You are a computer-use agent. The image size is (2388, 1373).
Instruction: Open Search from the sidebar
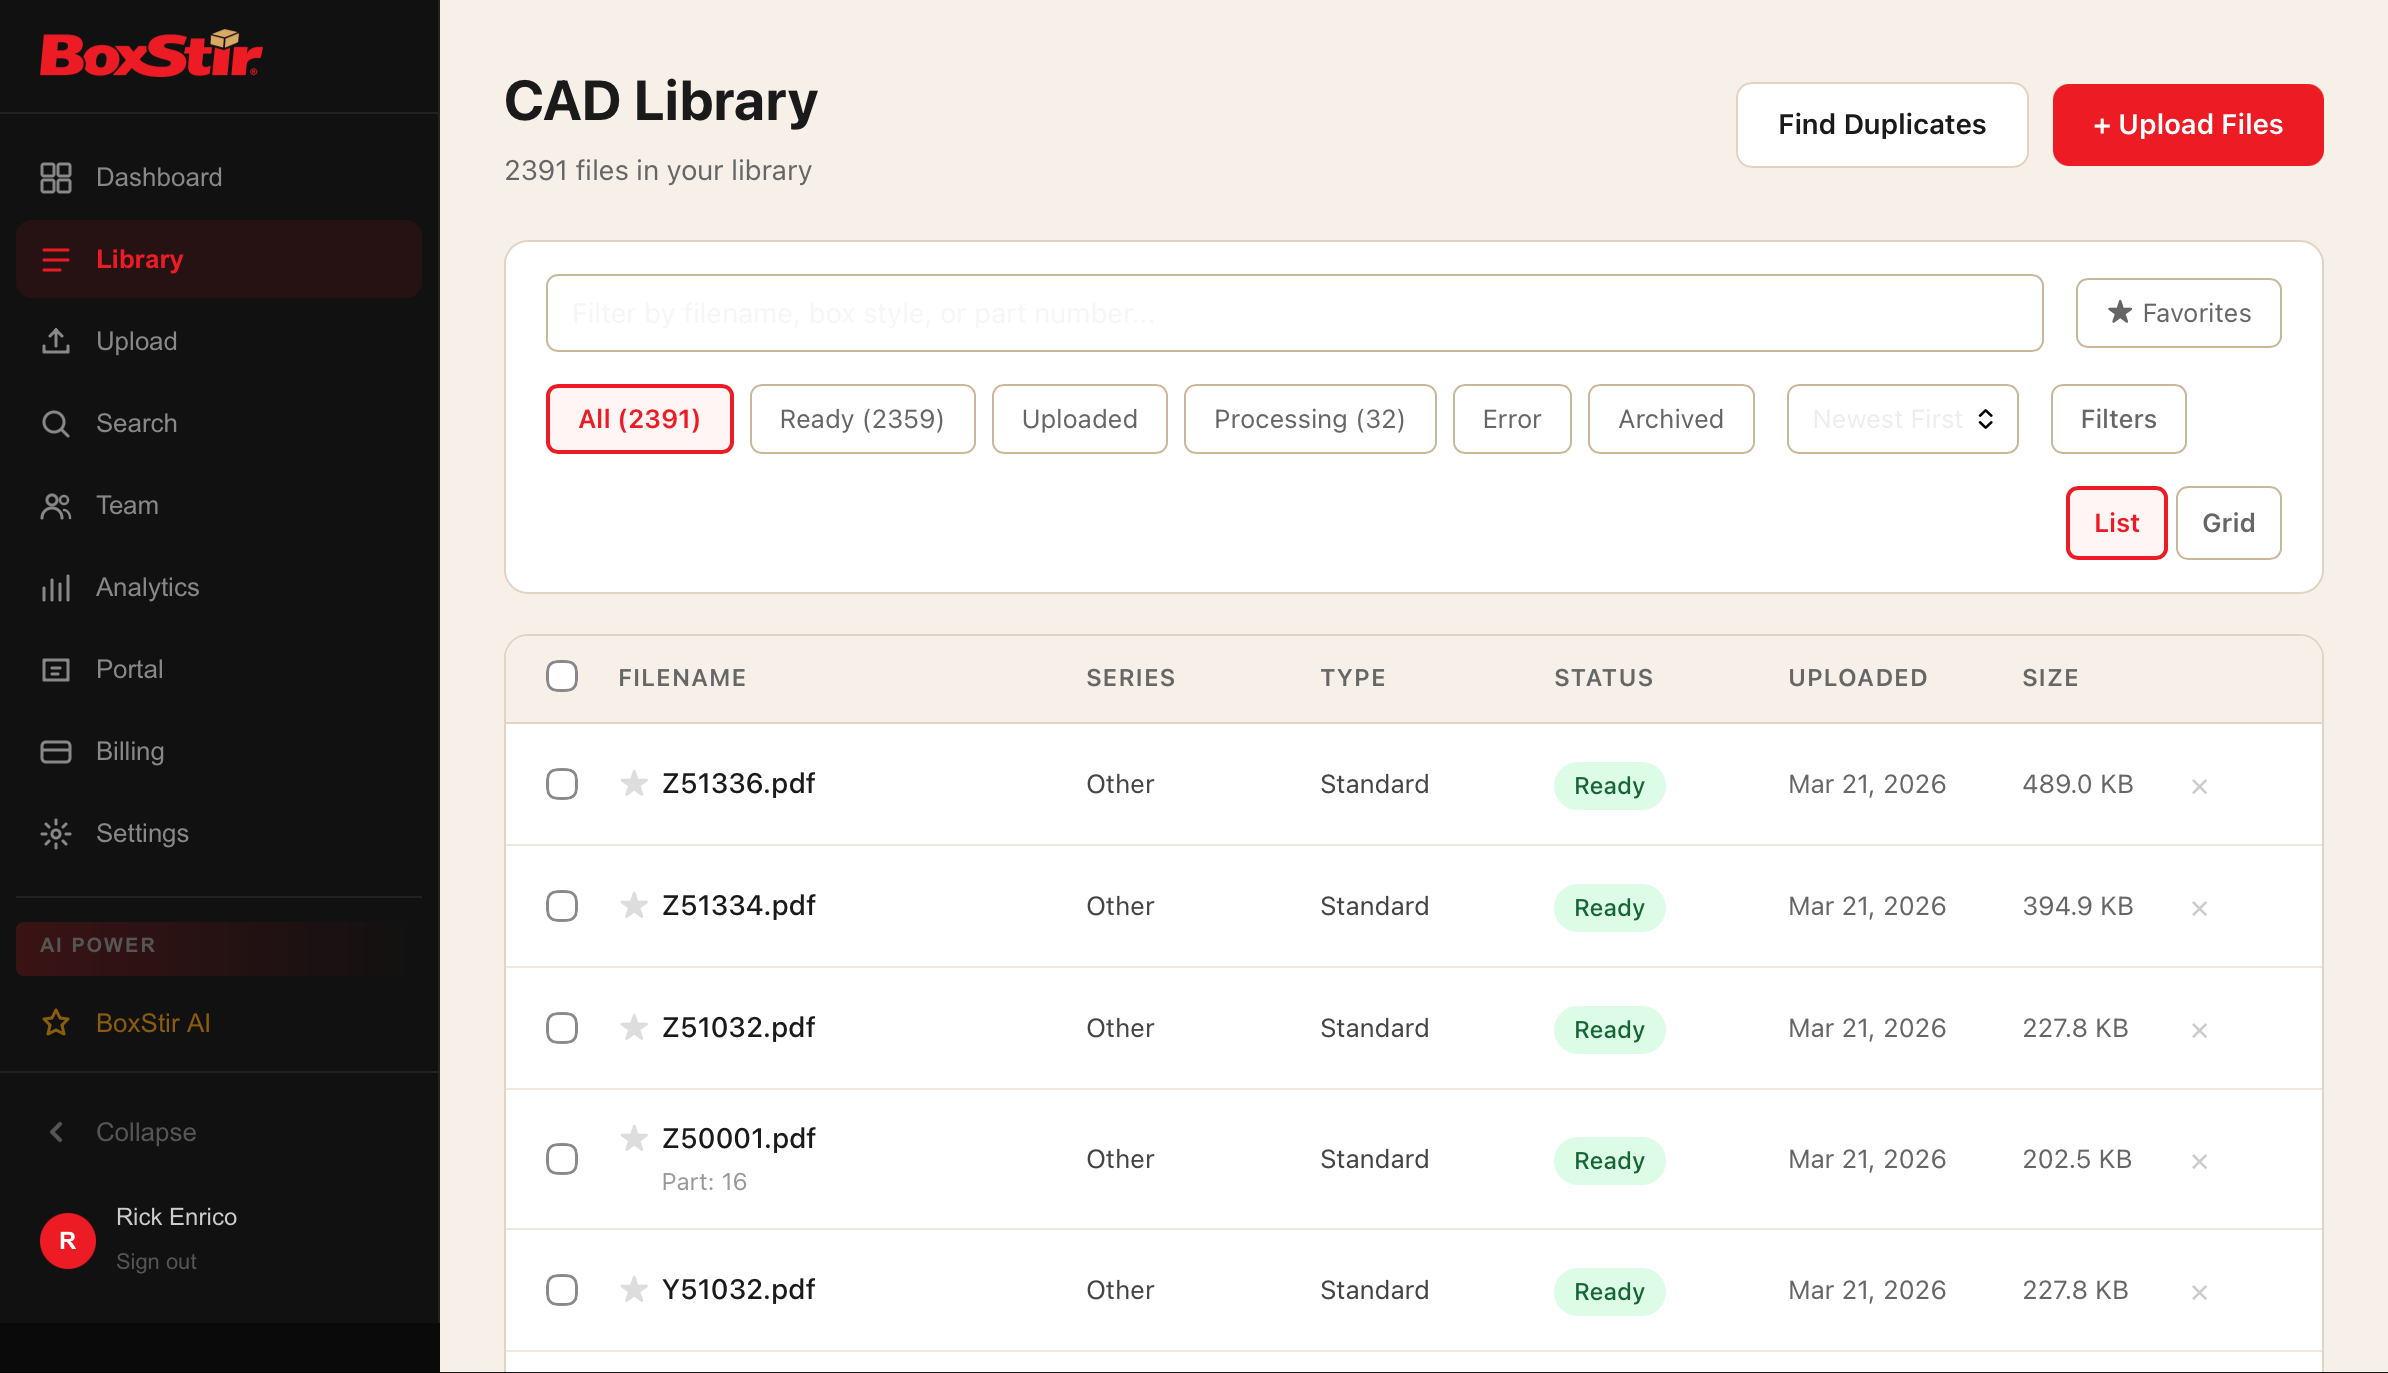(x=136, y=423)
